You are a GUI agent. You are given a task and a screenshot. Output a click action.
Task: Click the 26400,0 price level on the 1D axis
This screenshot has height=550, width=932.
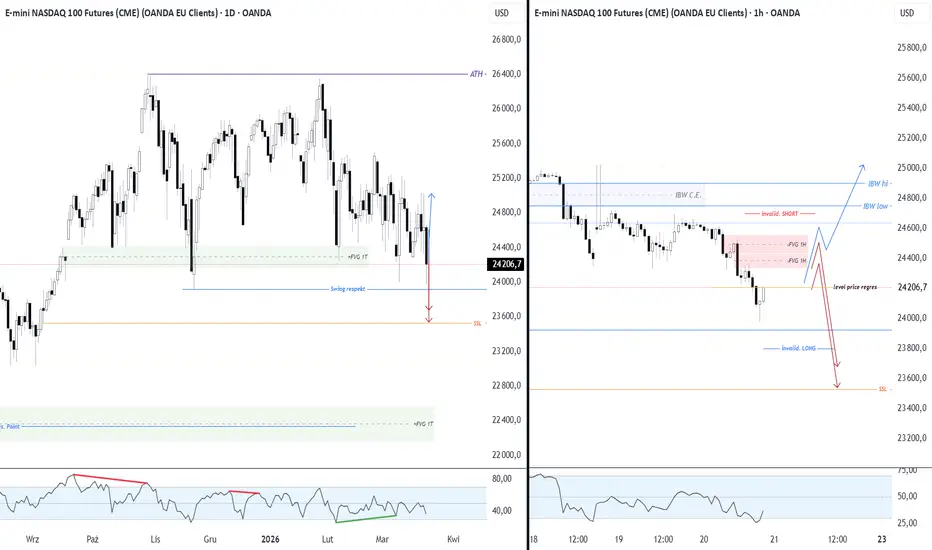point(506,74)
